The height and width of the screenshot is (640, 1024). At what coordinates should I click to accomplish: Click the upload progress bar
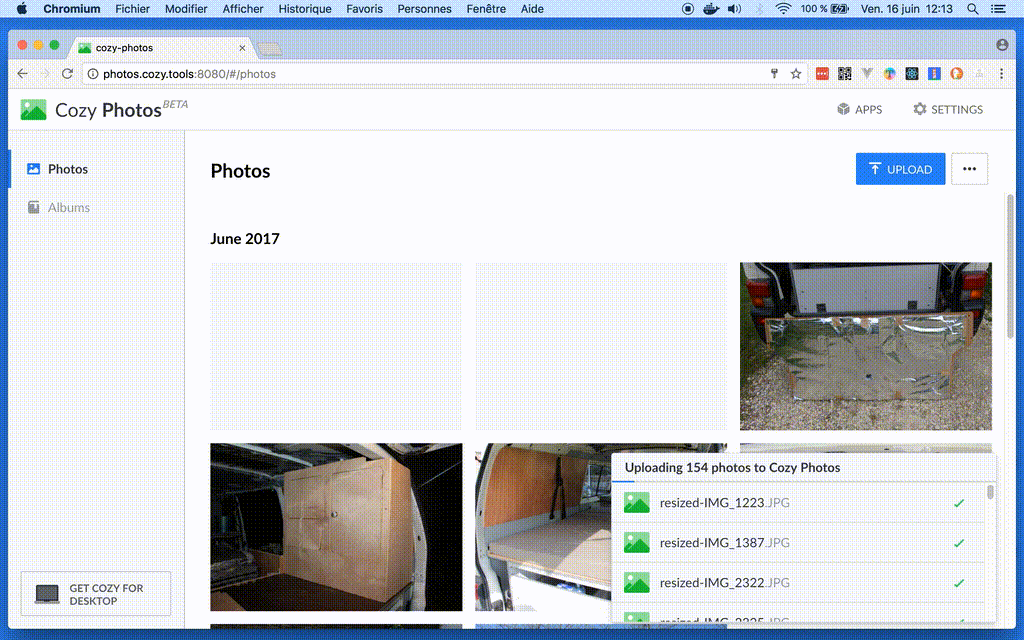[804, 482]
